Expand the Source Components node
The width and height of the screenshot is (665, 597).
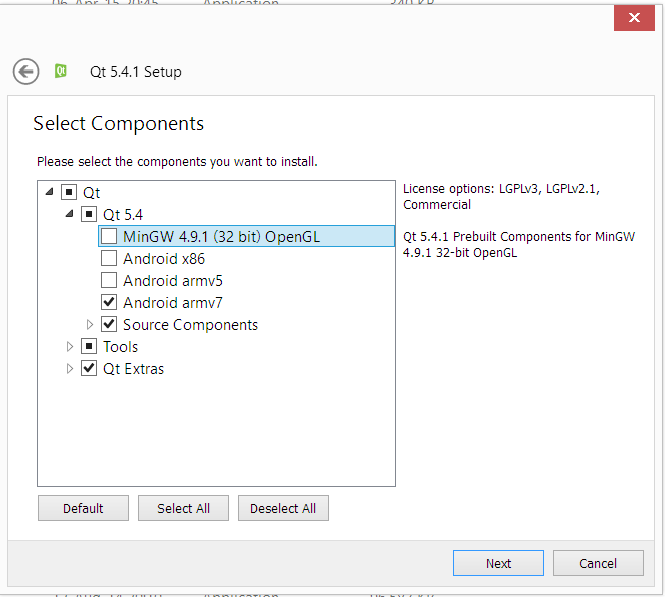89,325
